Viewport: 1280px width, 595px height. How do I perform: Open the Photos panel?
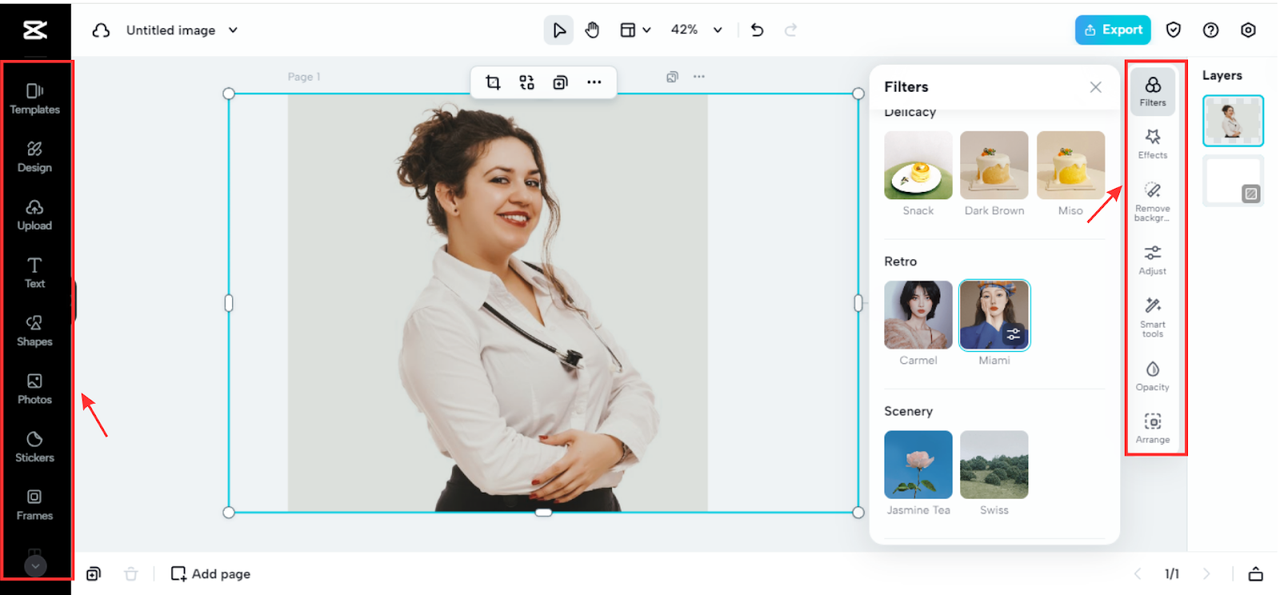(x=35, y=388)
